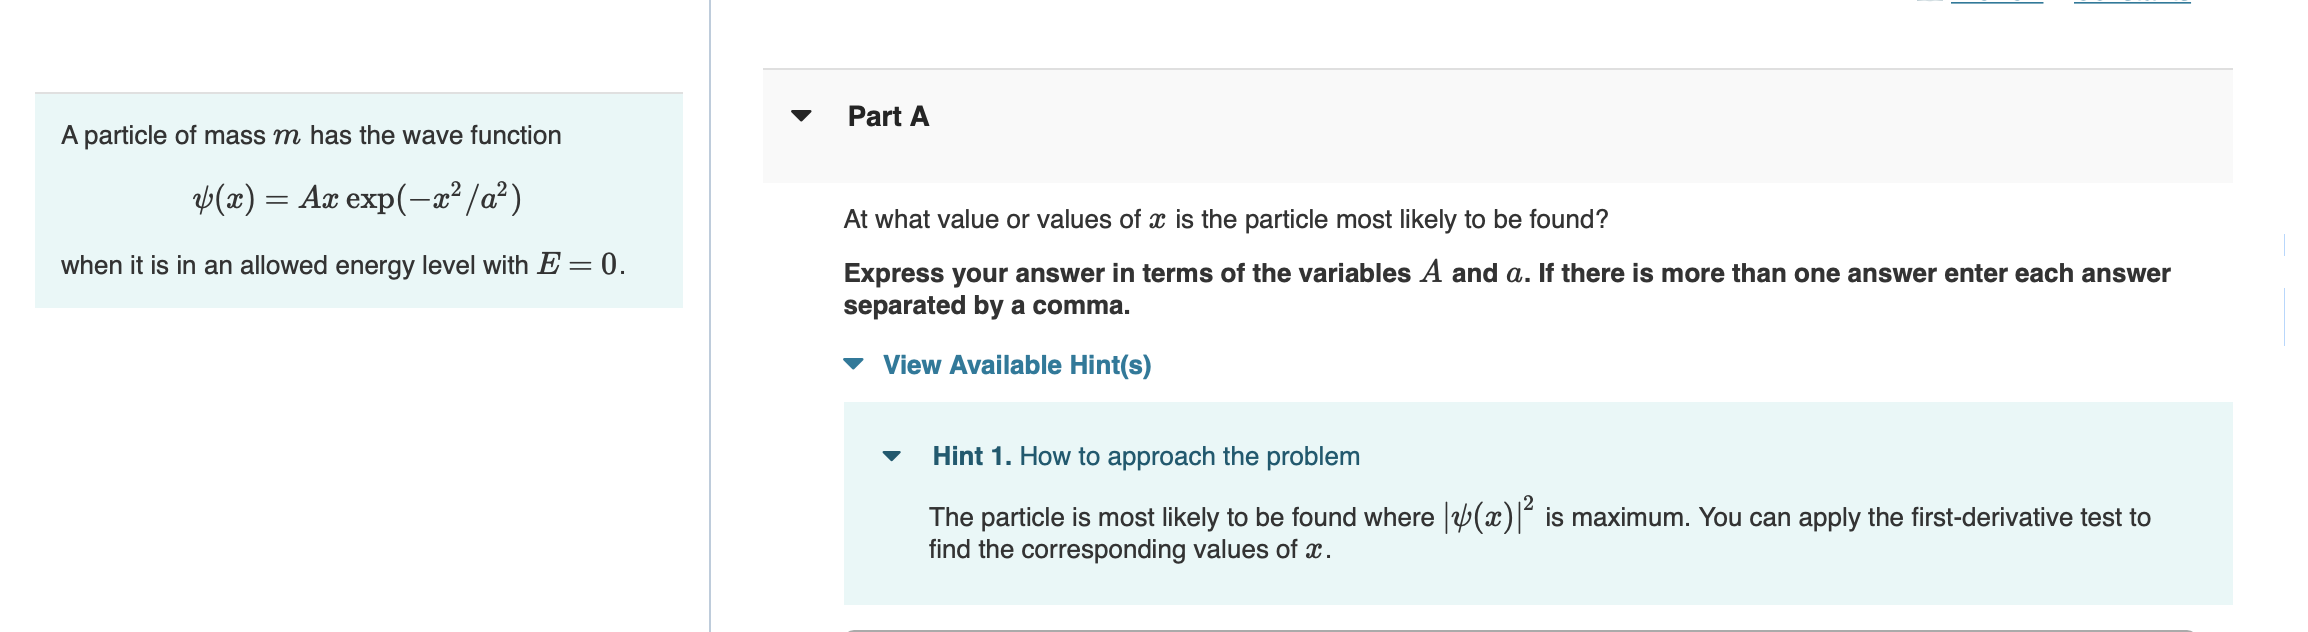The height and width of the screenshot is (632, 2308).
Task: Open View Available Hint(s)
Action: coord(1015,365)
